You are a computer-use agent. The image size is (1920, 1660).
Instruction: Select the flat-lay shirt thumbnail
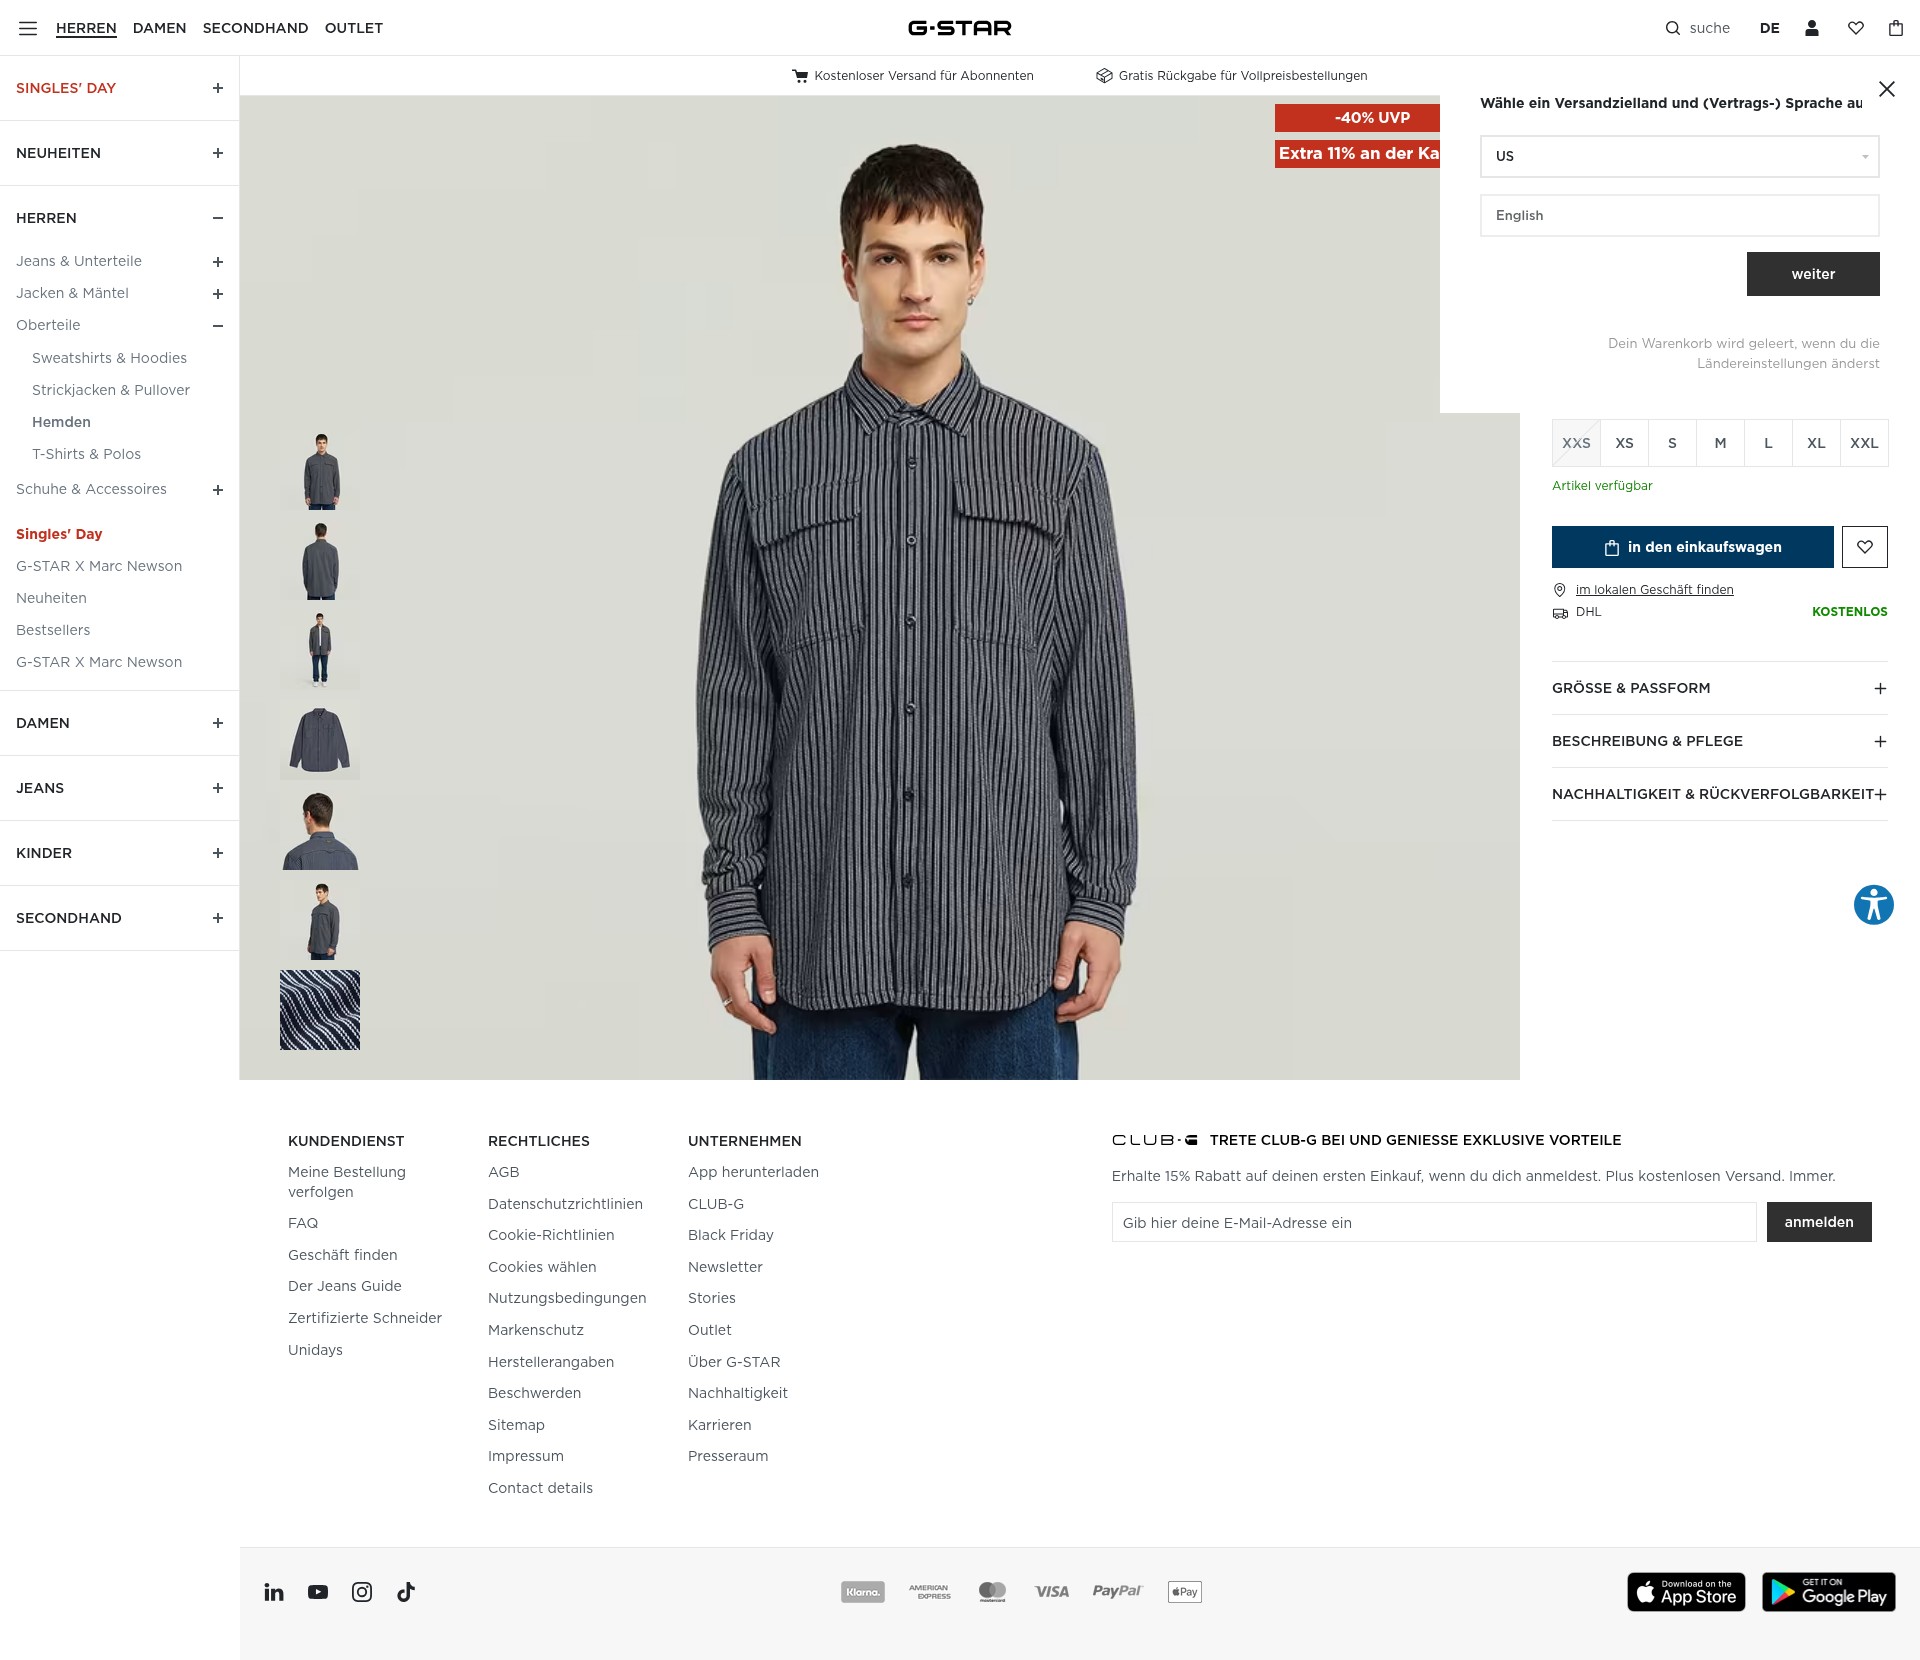pos(320,740)
